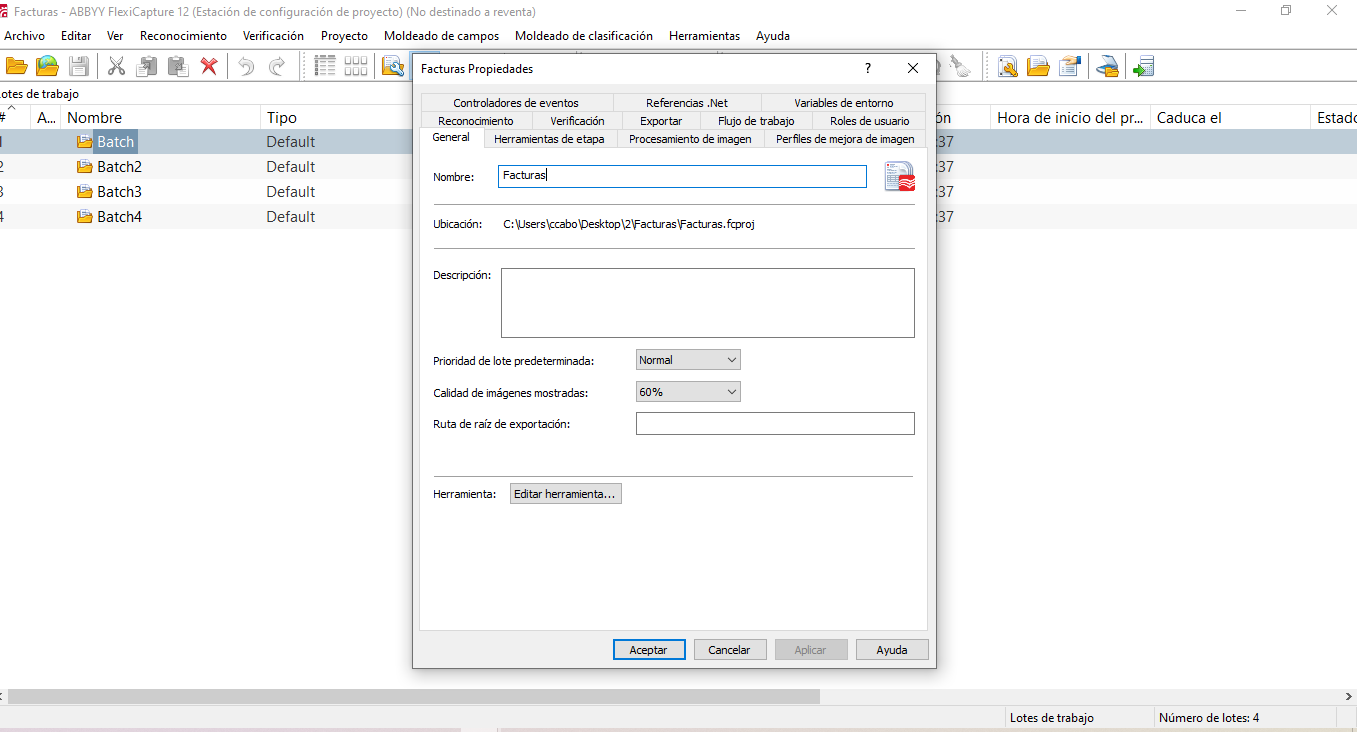Click the hand holding form icon
This screenshot has width=1357, height=732.
click(1071, 66)
